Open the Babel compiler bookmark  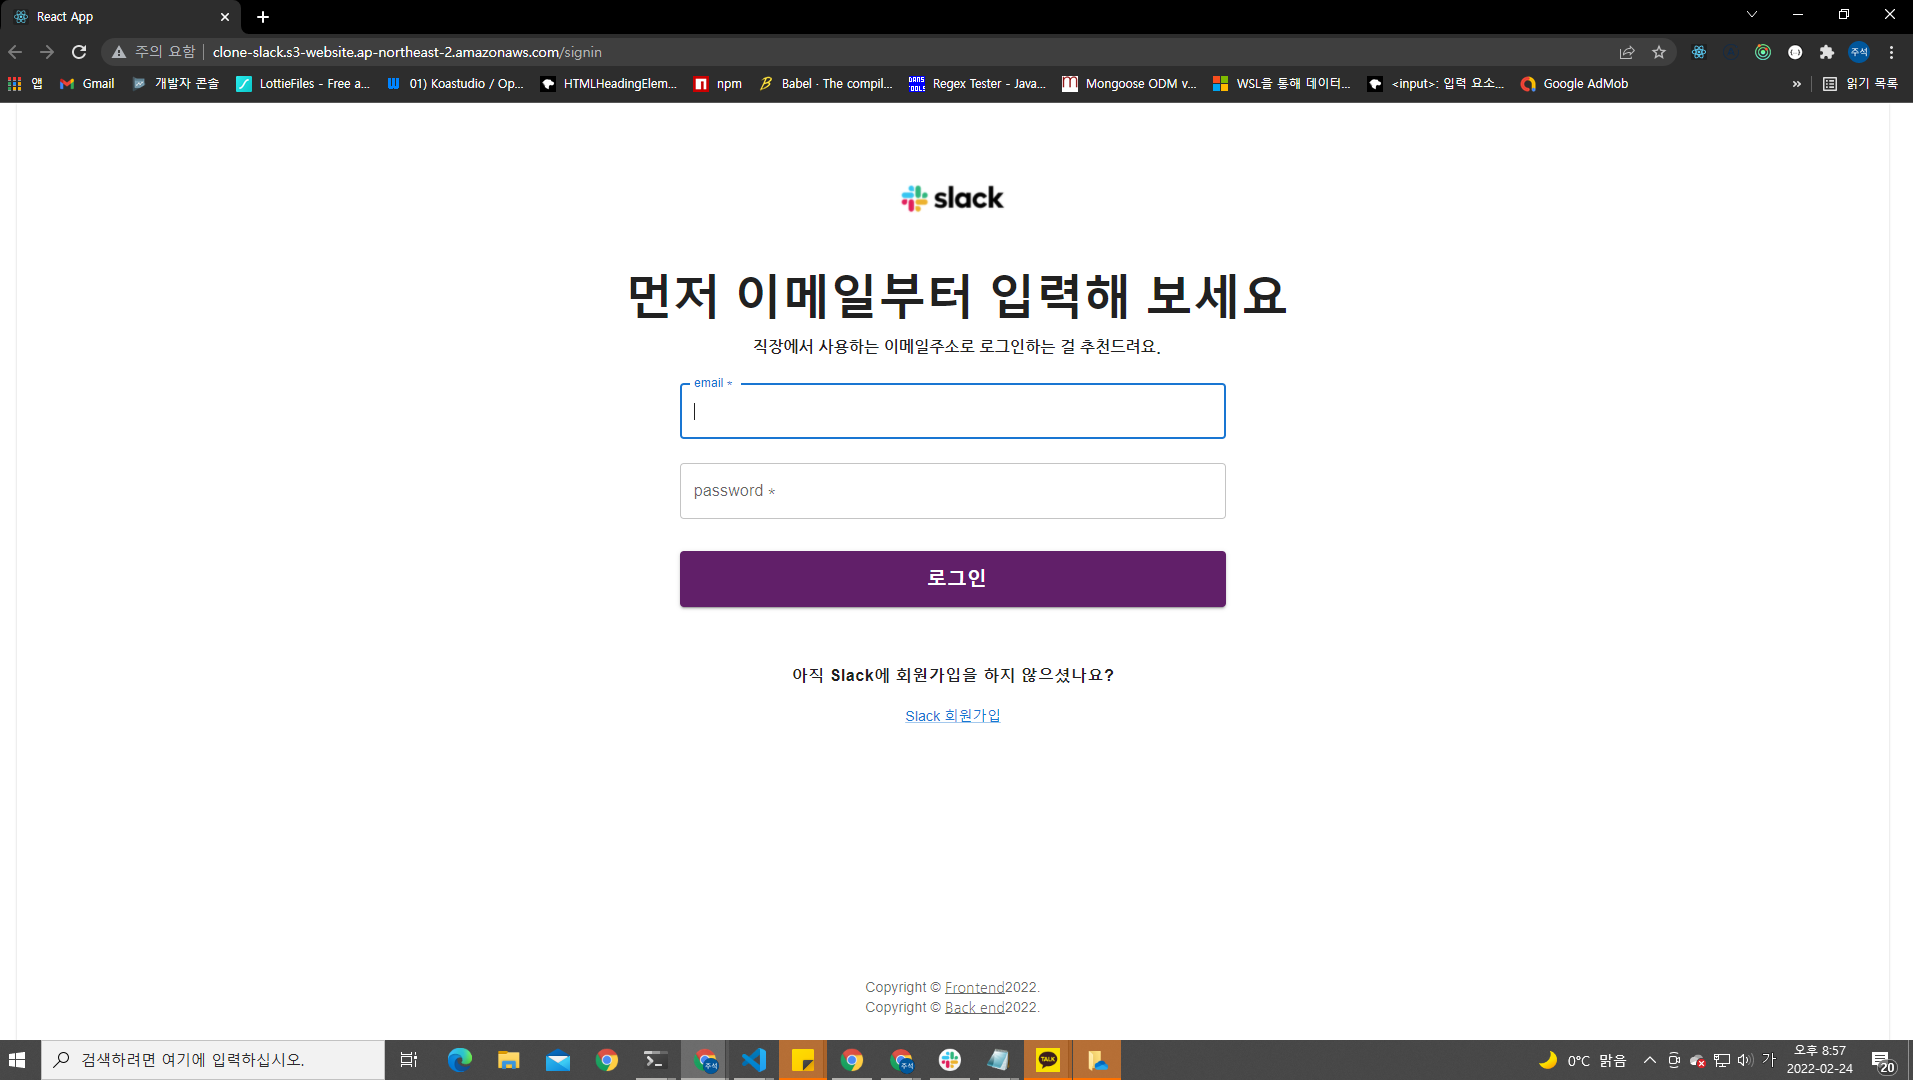pos(825,84)
